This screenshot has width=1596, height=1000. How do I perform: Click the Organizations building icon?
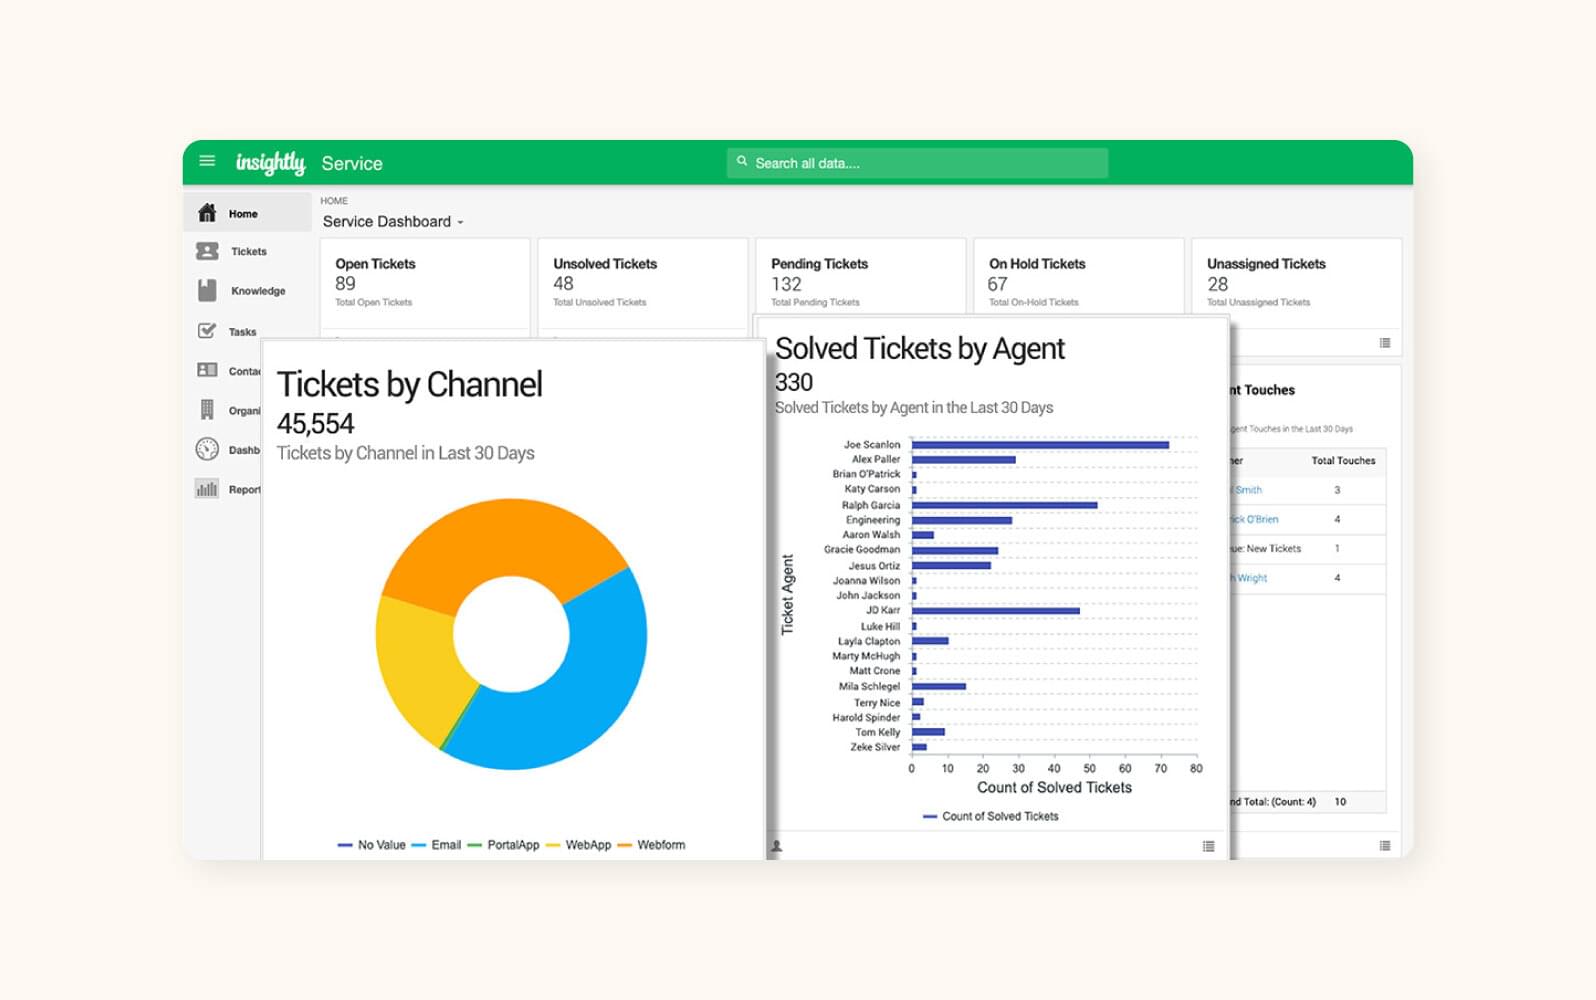(x=207, y=409)
